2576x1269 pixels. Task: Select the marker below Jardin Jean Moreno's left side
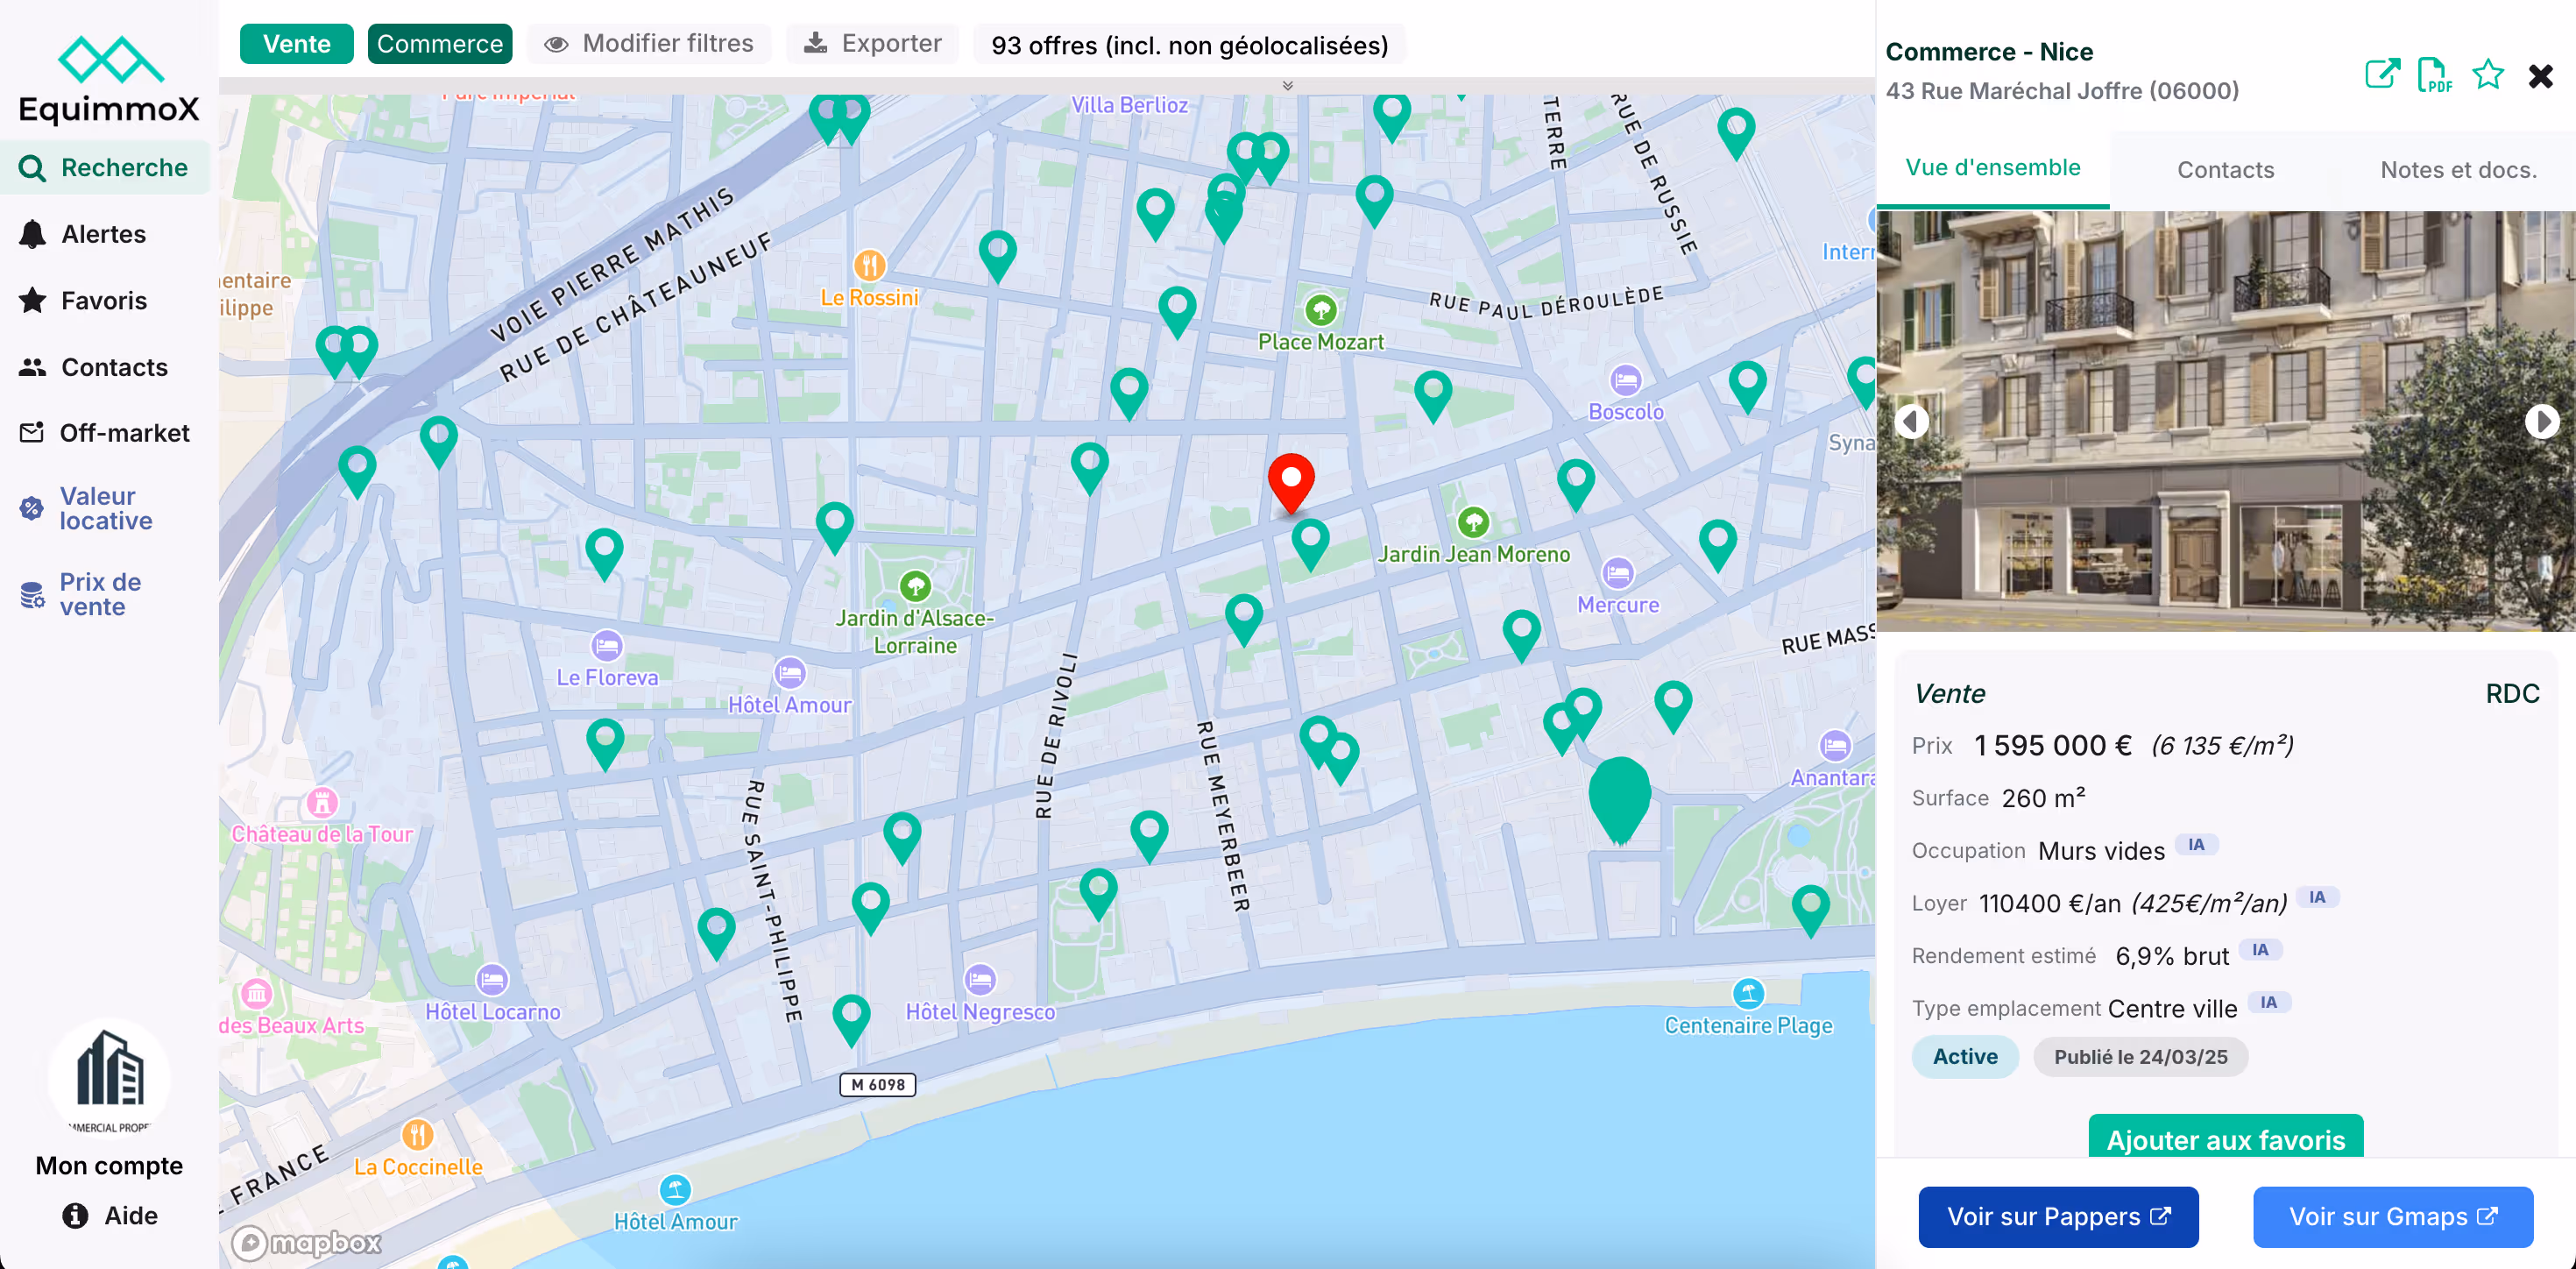tap(1310, 544)
